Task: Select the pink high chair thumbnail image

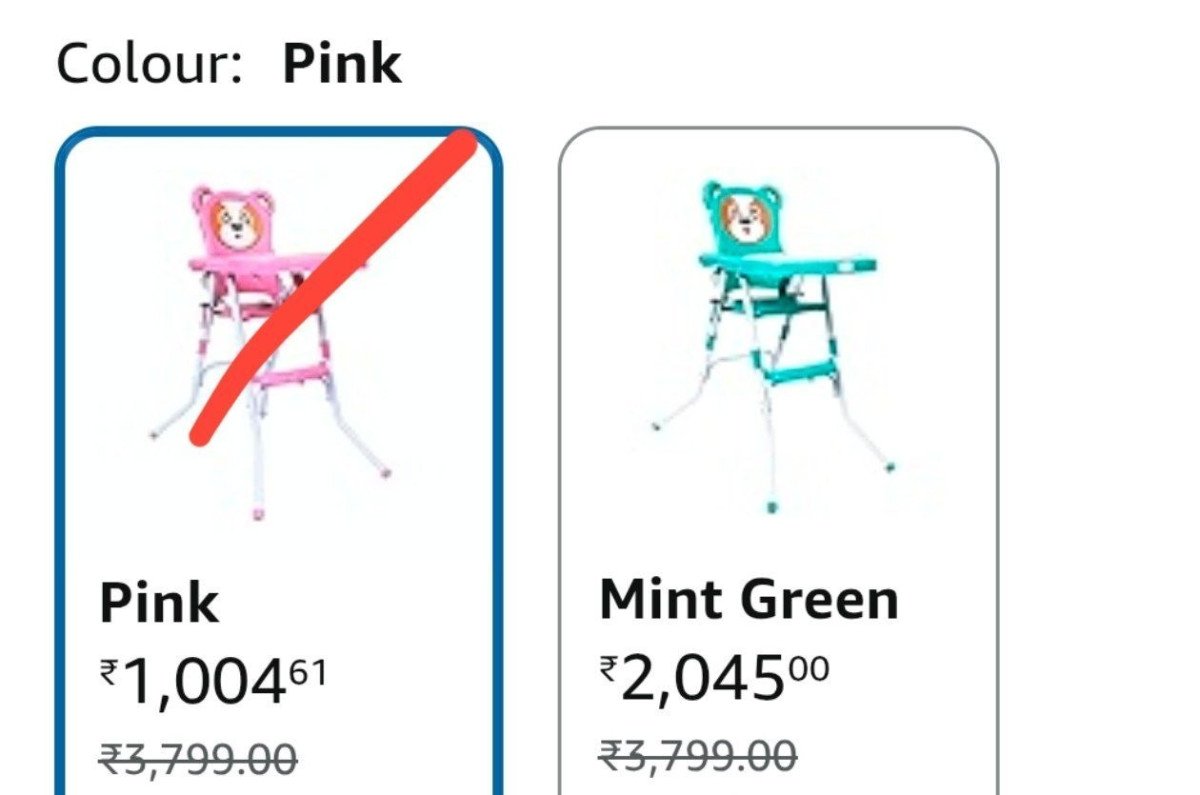Action: tap(270, 350)
